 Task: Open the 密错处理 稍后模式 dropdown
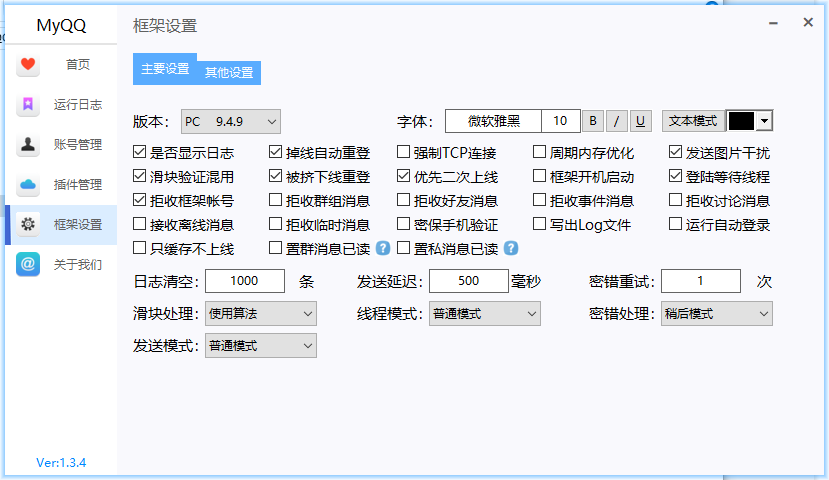(x=716, y=314)
